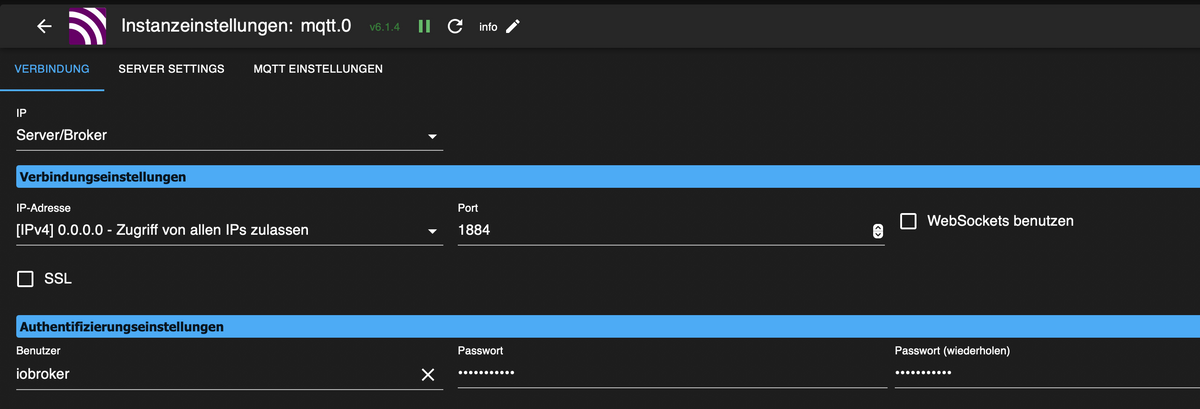This screenshot has height=409, width=1200.
Task: Restart the instance with reload icon
Action: pyautogui.click(x=455, y=26)
